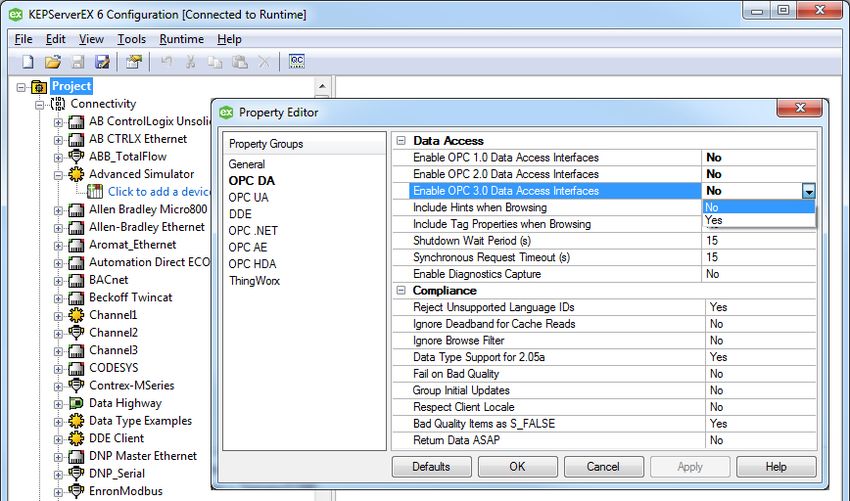Collapse the Data Access property section

coord(401,140)
